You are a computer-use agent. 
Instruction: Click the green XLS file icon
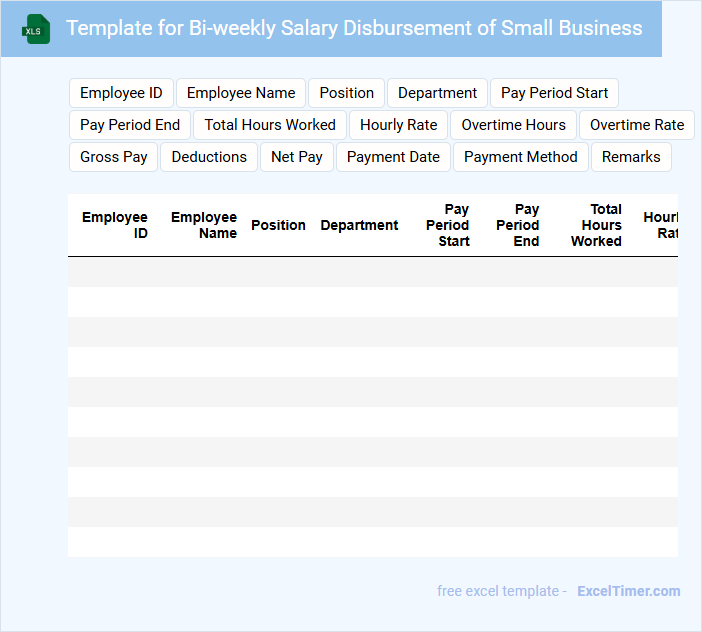[36, 29]
